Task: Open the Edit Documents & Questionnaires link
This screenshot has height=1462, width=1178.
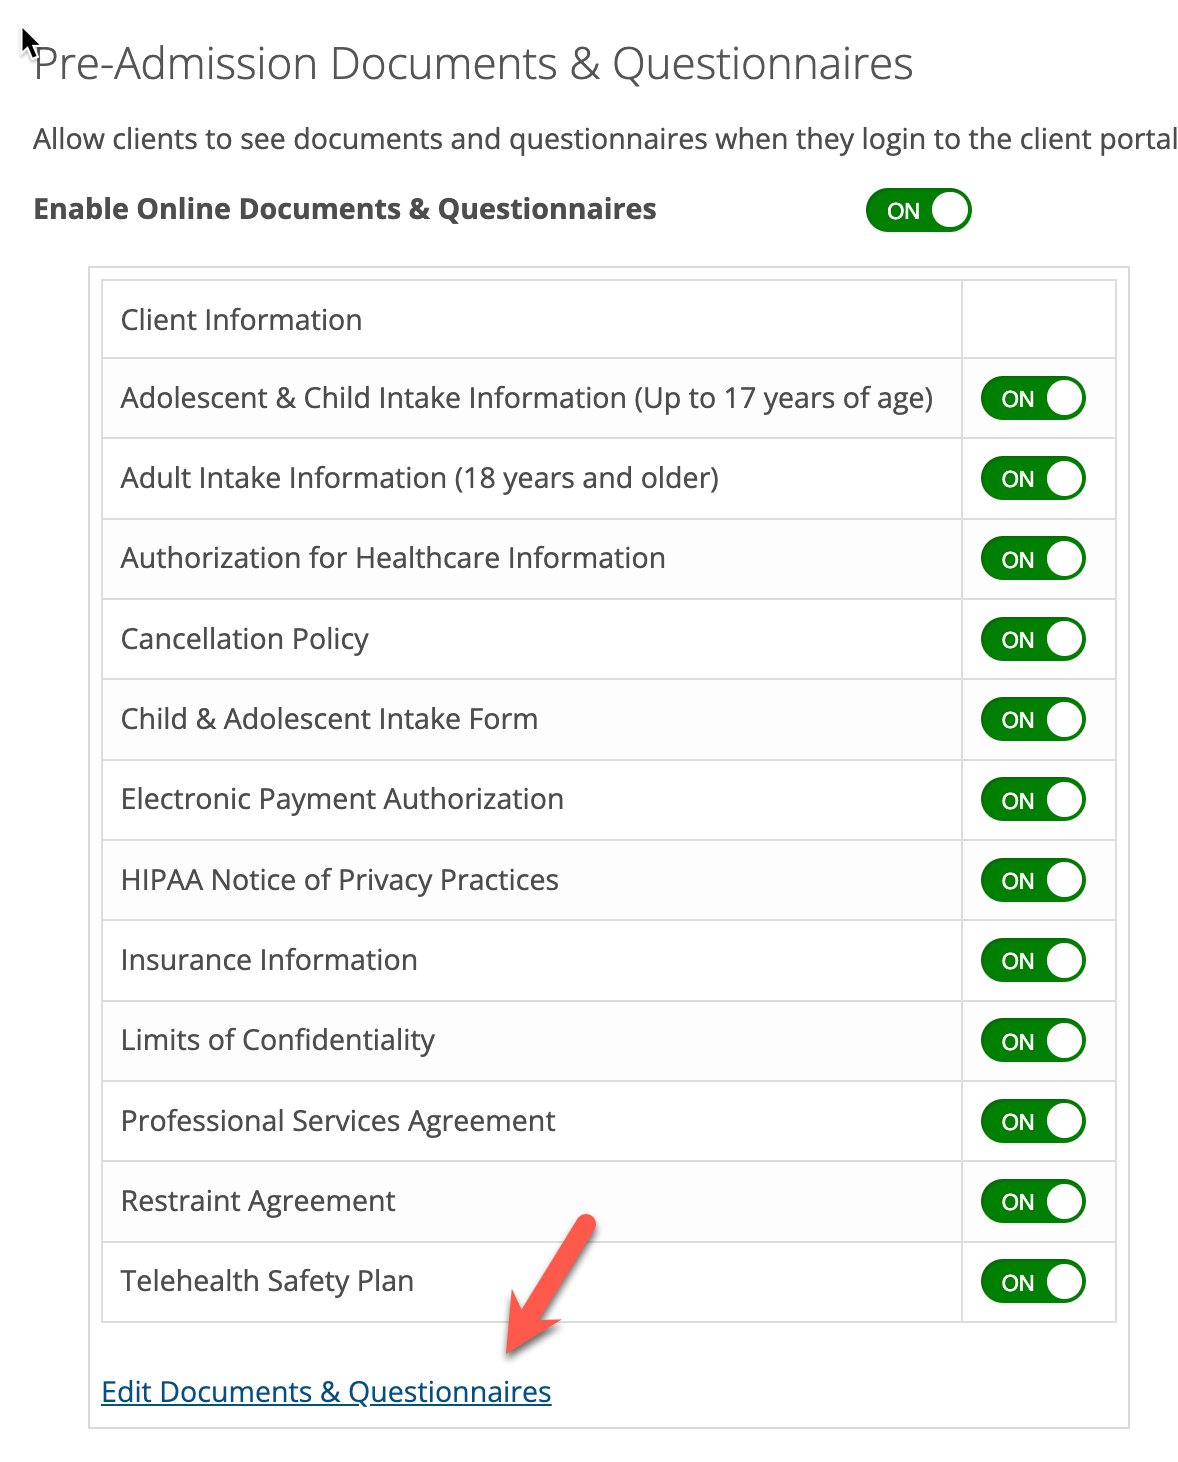Action: click(x=326, y=1391)
